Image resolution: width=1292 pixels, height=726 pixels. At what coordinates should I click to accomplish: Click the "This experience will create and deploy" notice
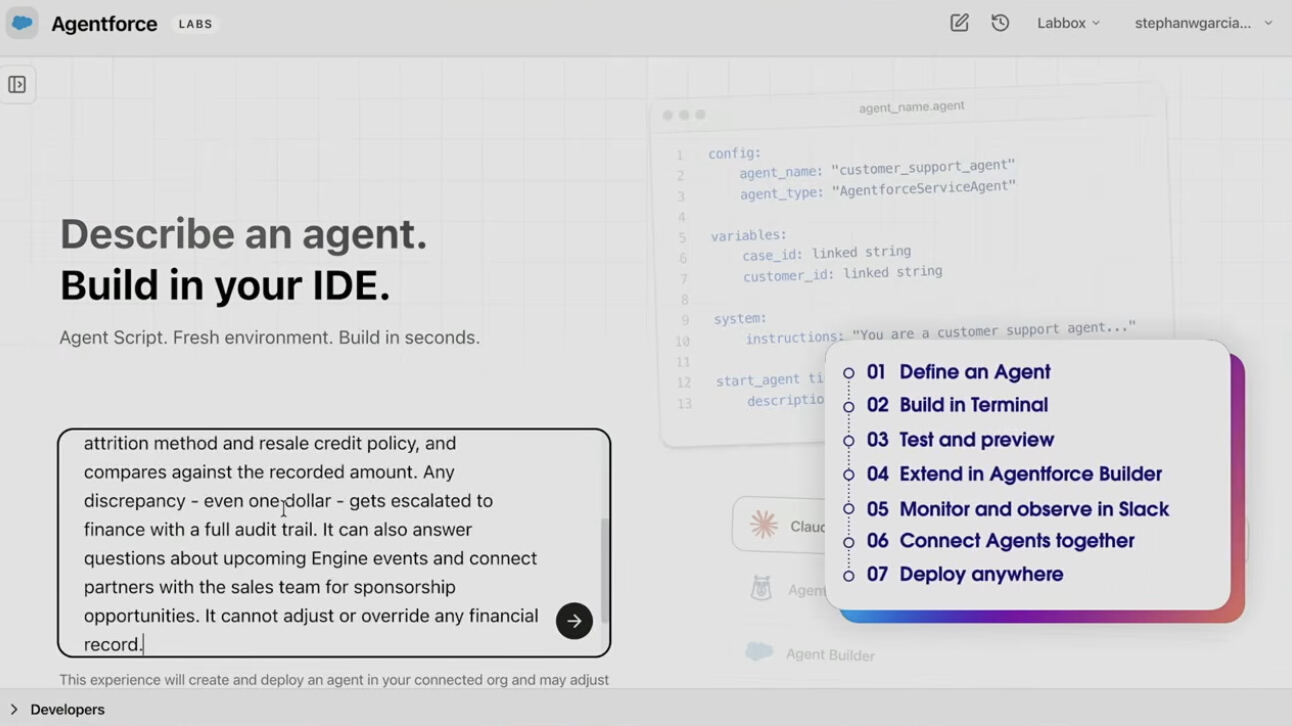pyautogui.click(x=334, y=680)
